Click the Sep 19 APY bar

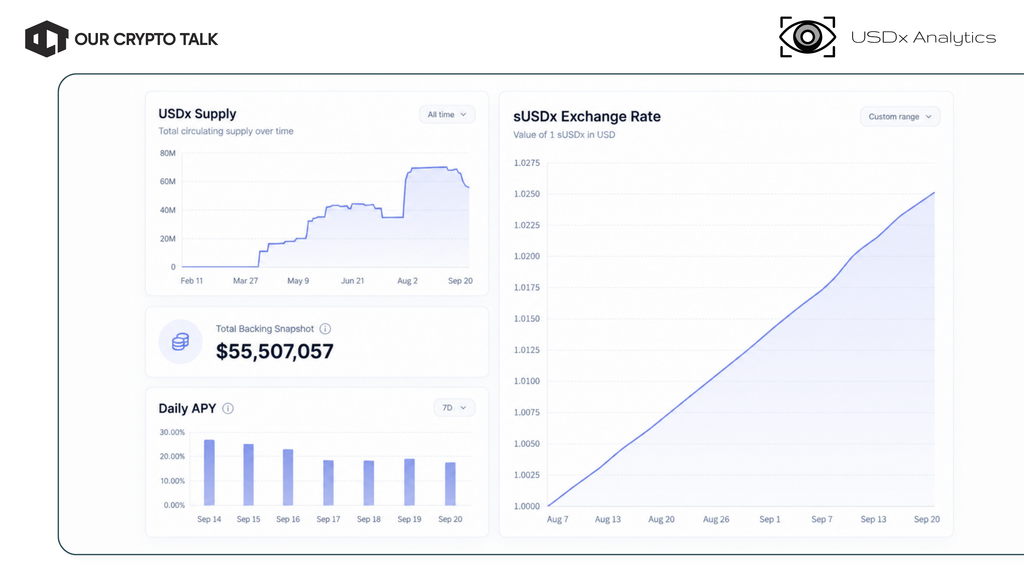[x=409, y=482]
